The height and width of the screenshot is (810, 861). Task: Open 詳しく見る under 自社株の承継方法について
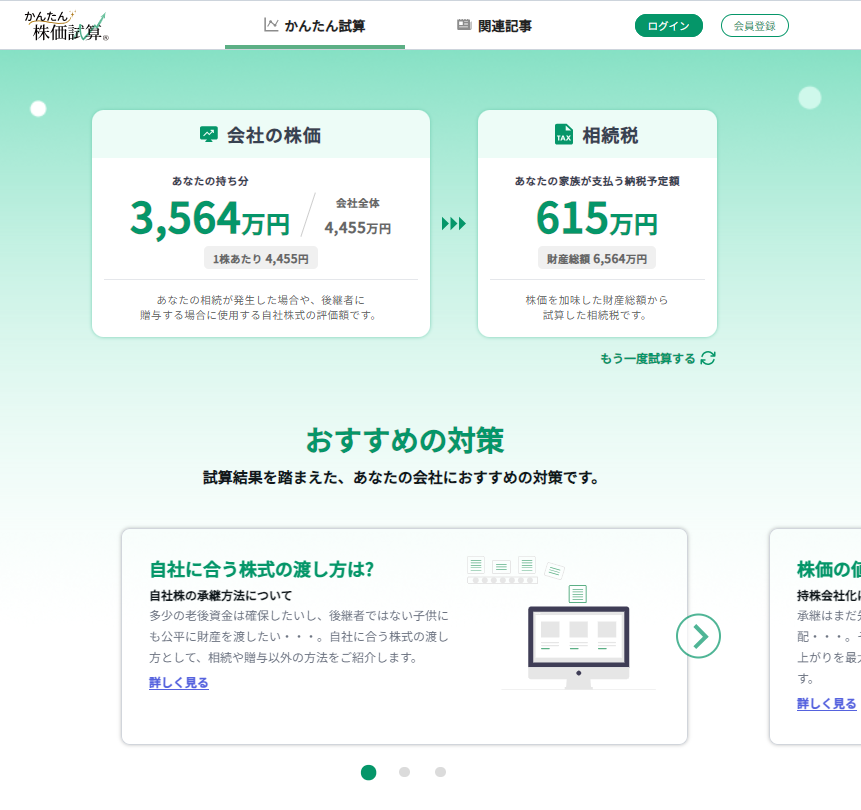click(179, 683)
